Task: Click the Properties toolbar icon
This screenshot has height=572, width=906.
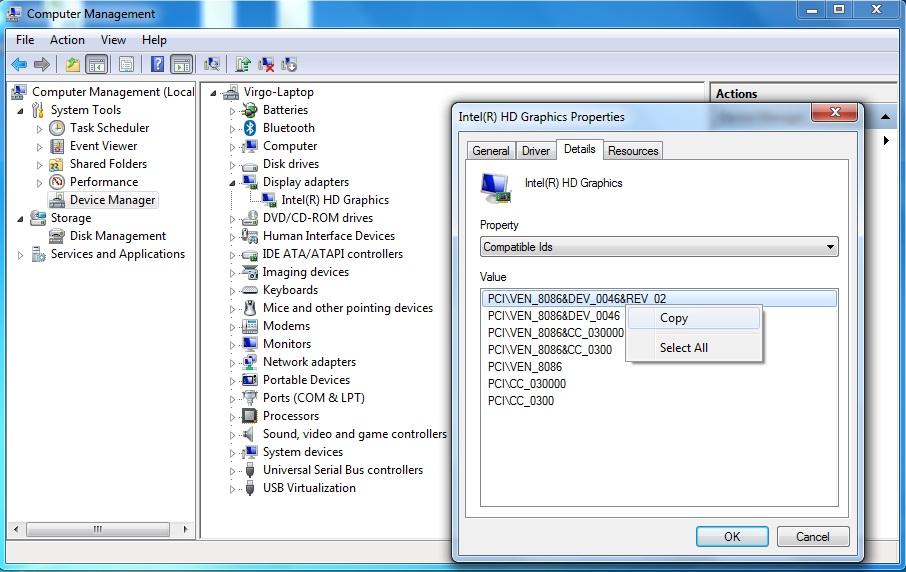Action: click(126, 64)
